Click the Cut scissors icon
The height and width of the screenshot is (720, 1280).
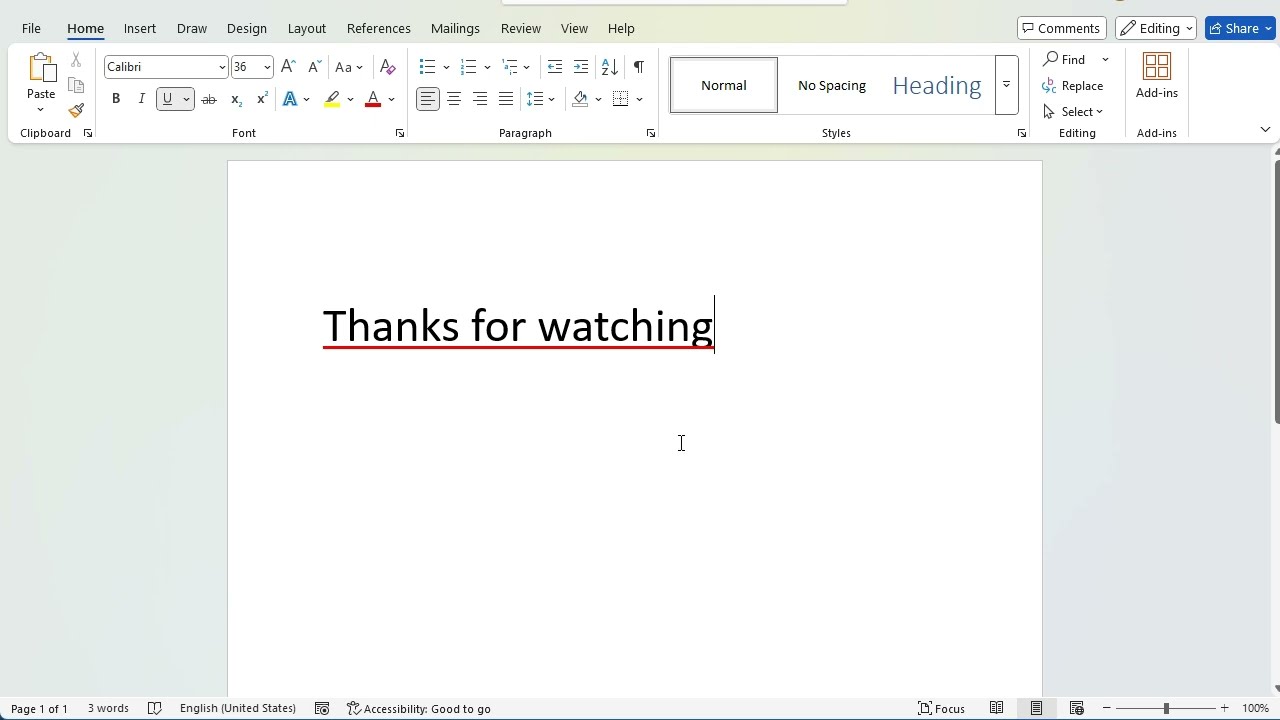tap(76, 61)
